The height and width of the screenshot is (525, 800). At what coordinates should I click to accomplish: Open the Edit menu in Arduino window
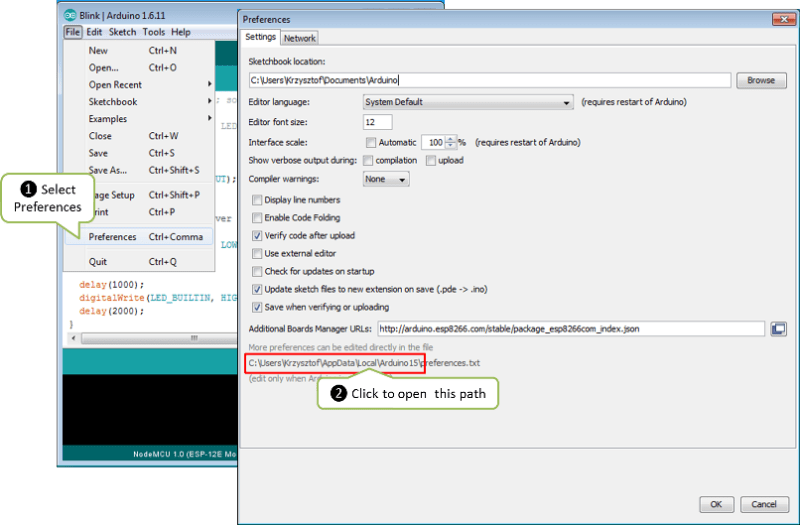(94, 32)
